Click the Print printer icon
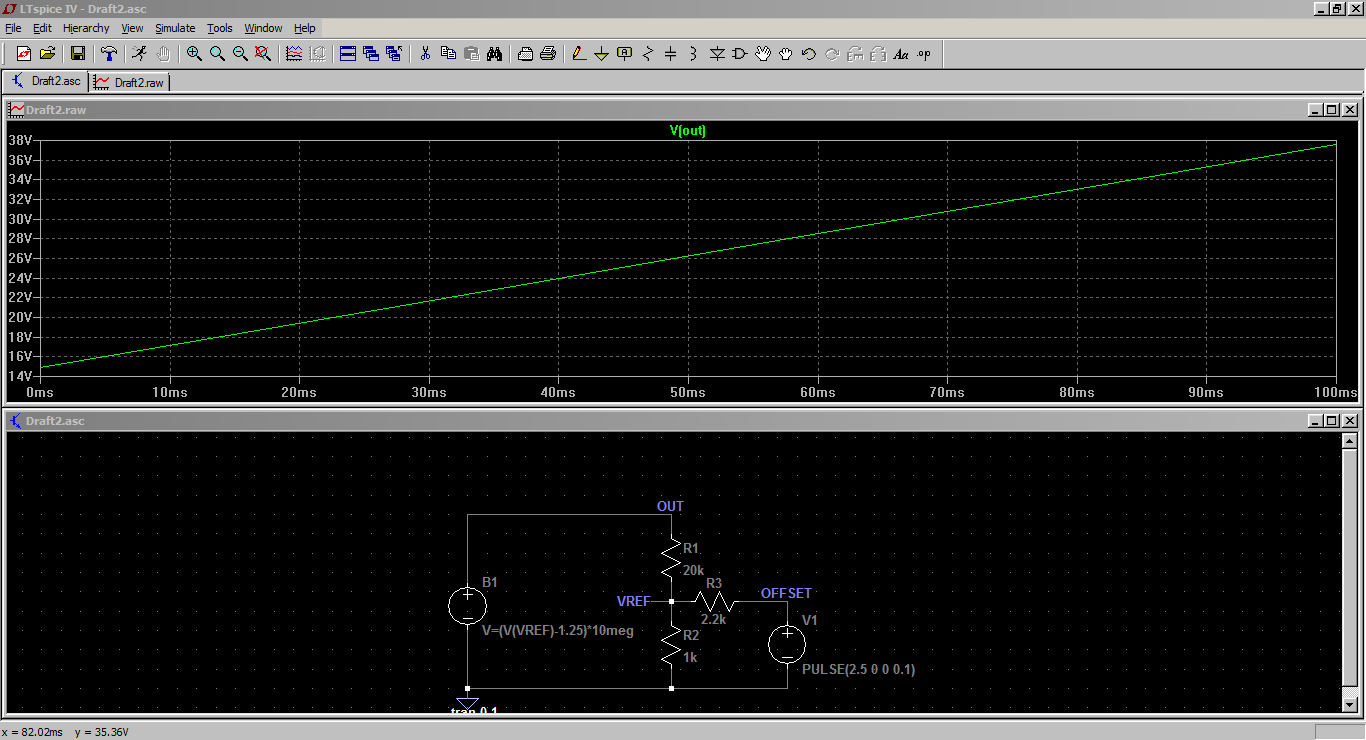 (x=548, y=54)
